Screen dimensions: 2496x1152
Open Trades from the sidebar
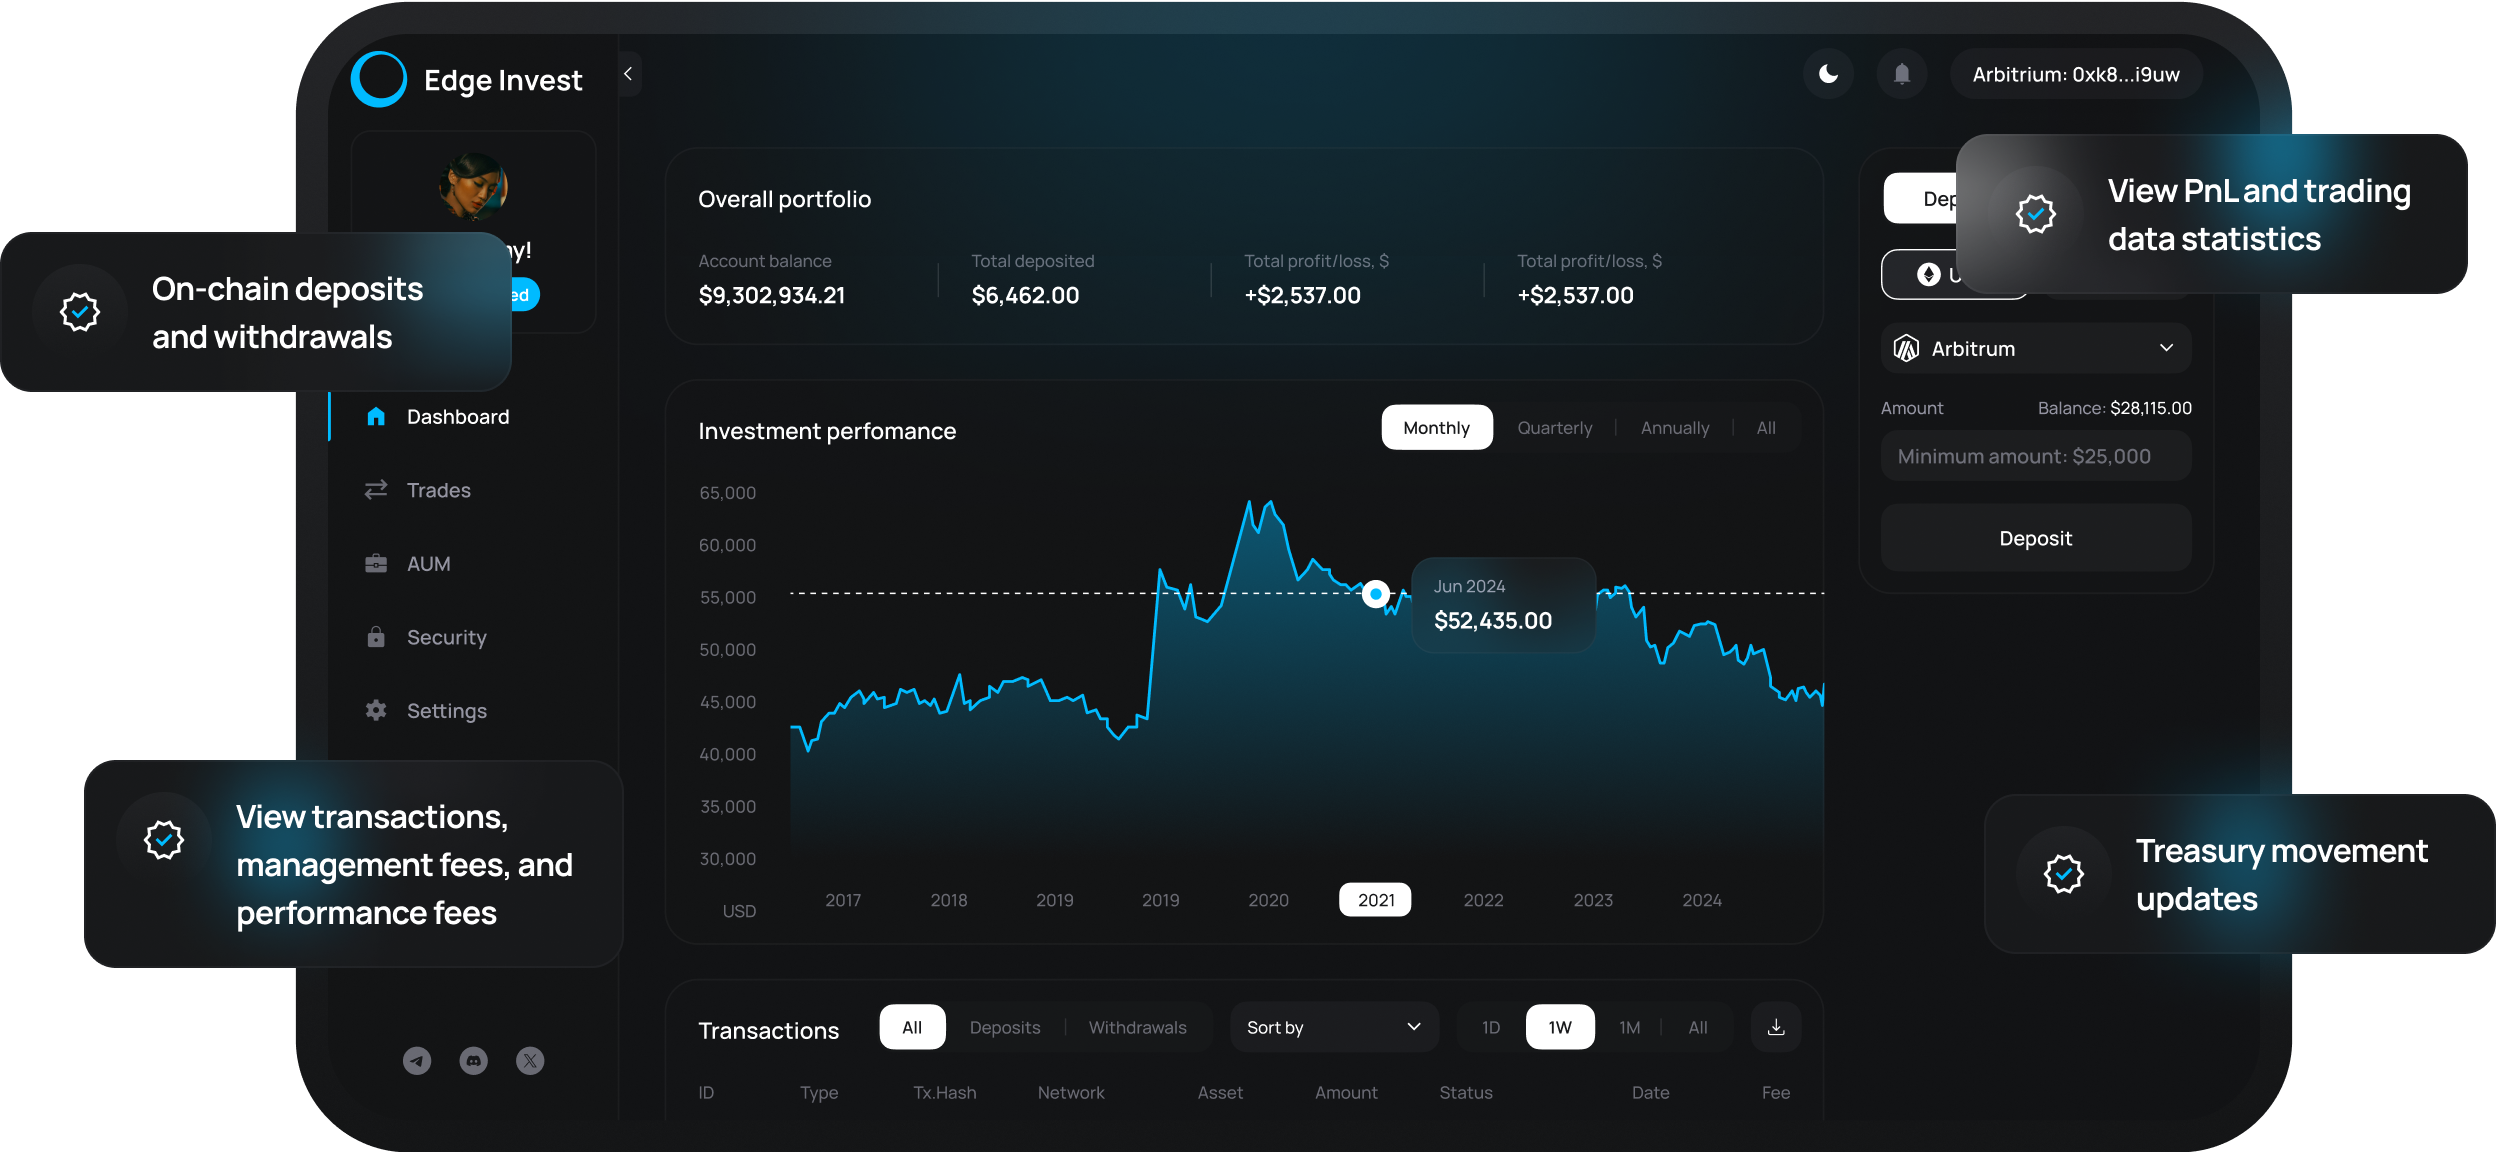click(x=438, y=490)
